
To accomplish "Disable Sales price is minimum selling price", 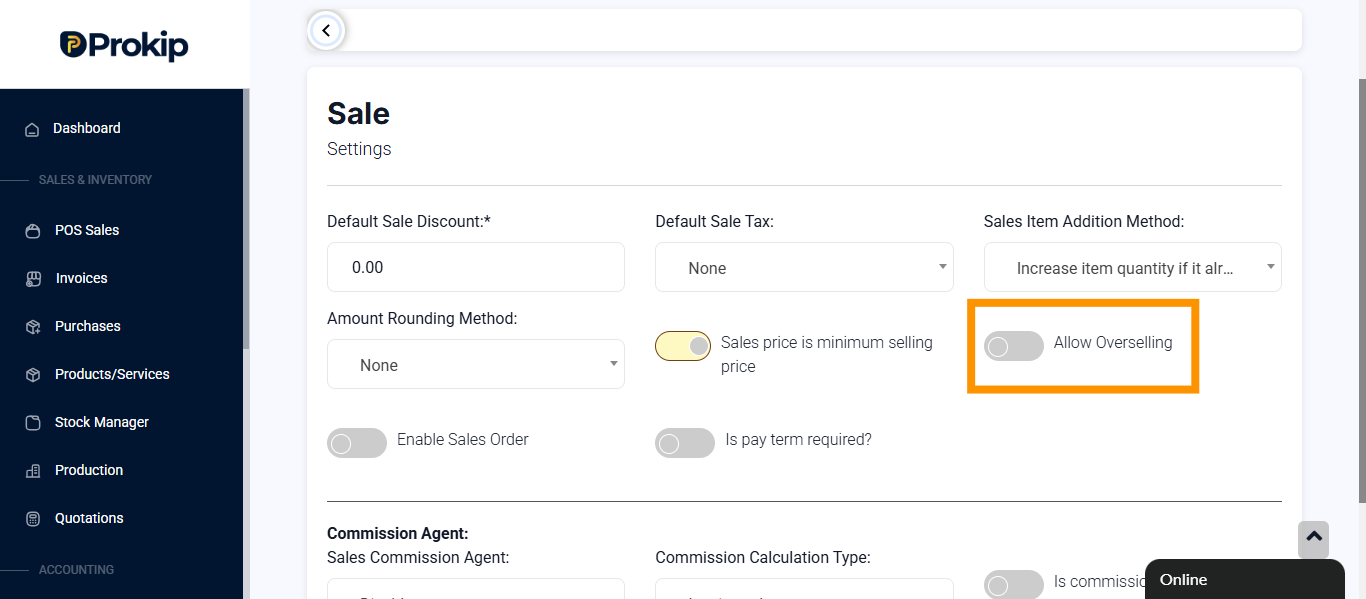I will (684, 346).
